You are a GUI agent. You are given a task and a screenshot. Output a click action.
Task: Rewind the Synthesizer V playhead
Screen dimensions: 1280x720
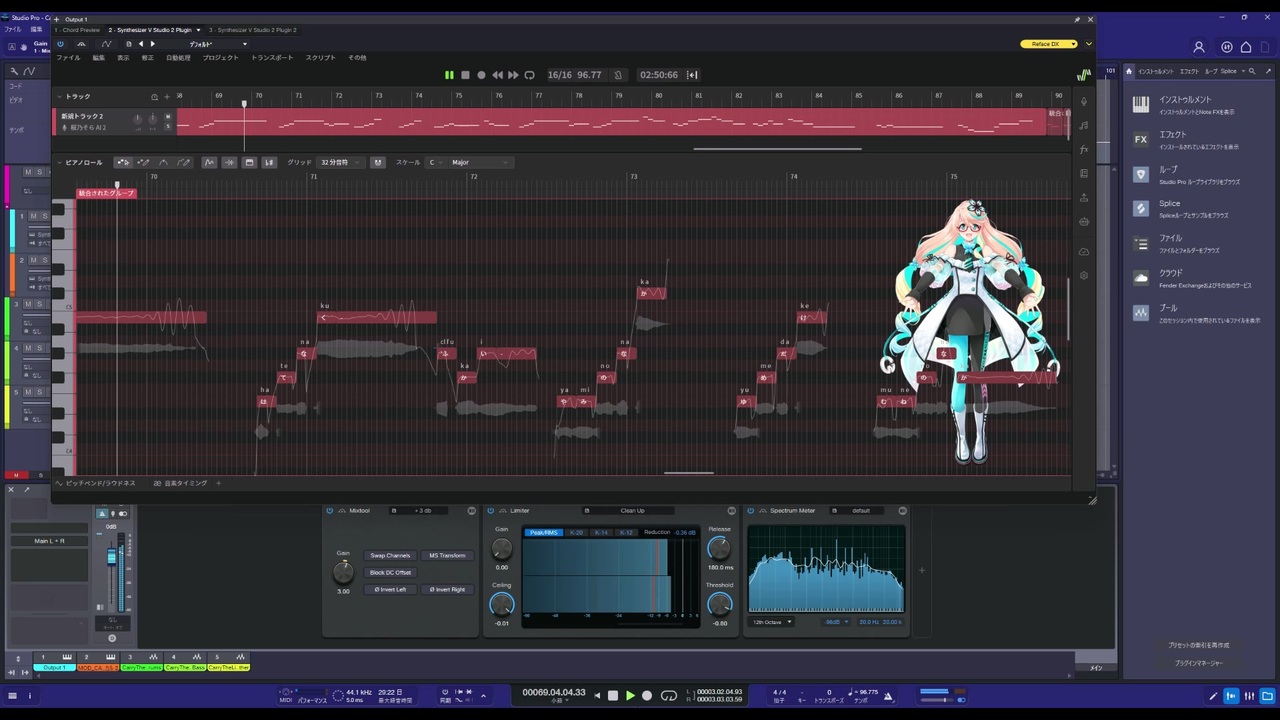(x=497, y=75)
